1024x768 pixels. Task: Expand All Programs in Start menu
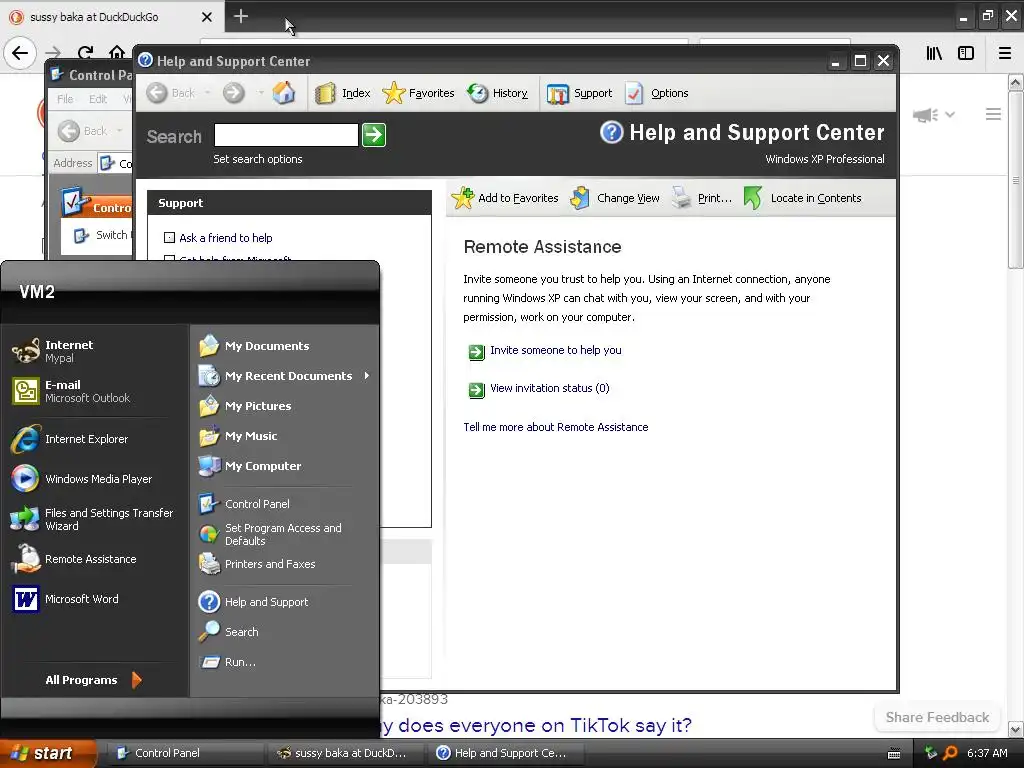coord(93,680)
